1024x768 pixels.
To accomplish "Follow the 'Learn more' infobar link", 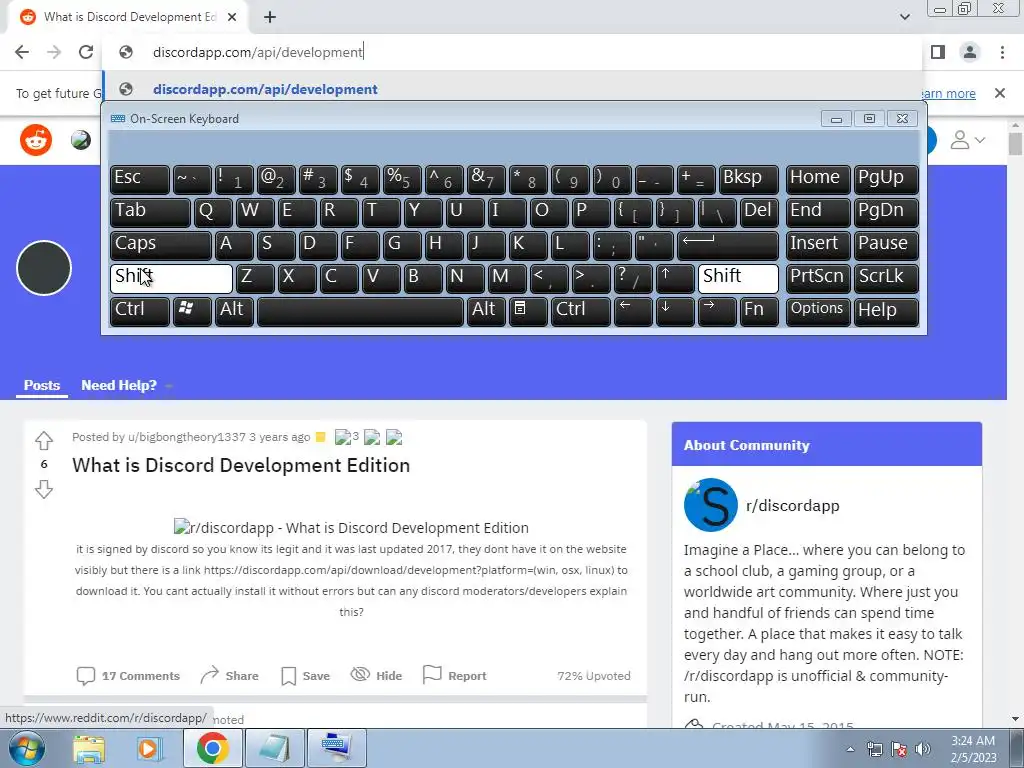I will click(948, 93).
